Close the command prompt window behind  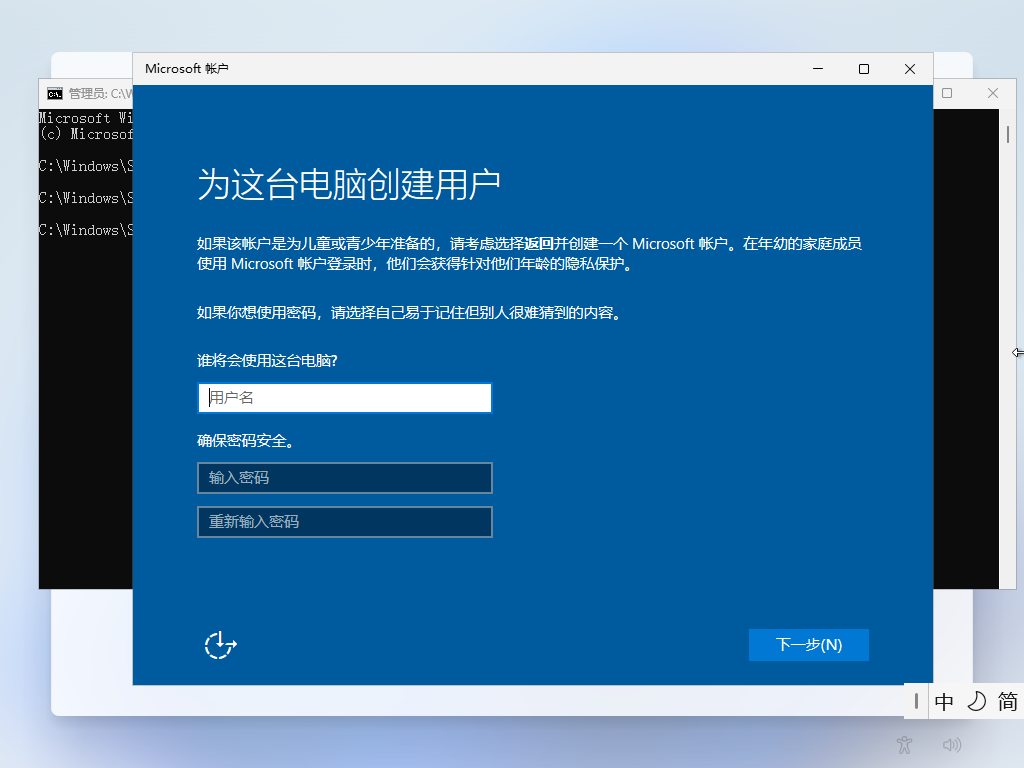click(x=993, y=93)
